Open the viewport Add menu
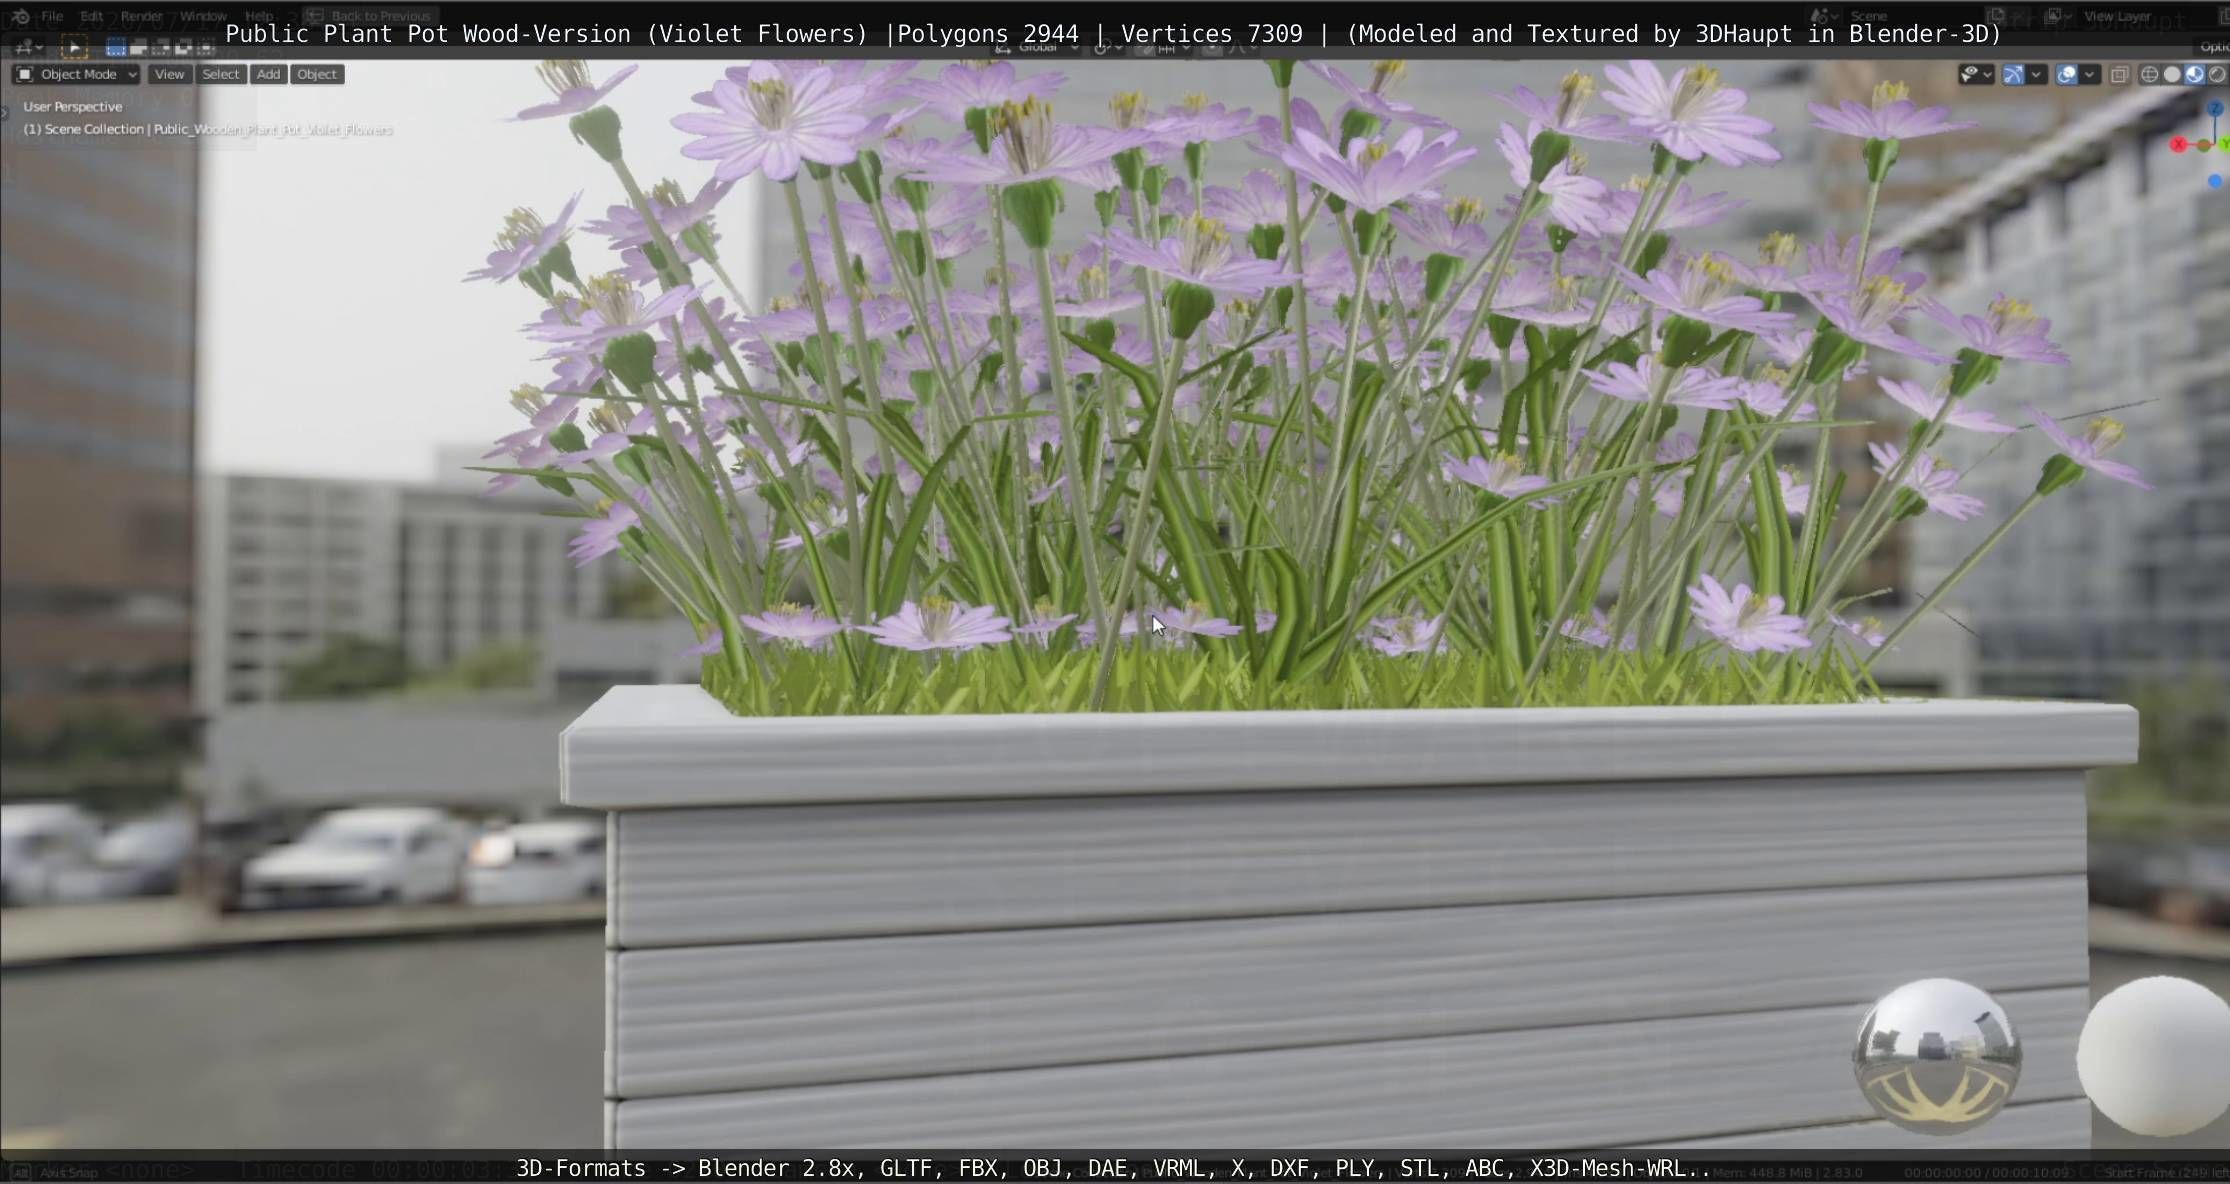Image resolution: width=2230 pixels, height=1184 pixels. (268, 74)
